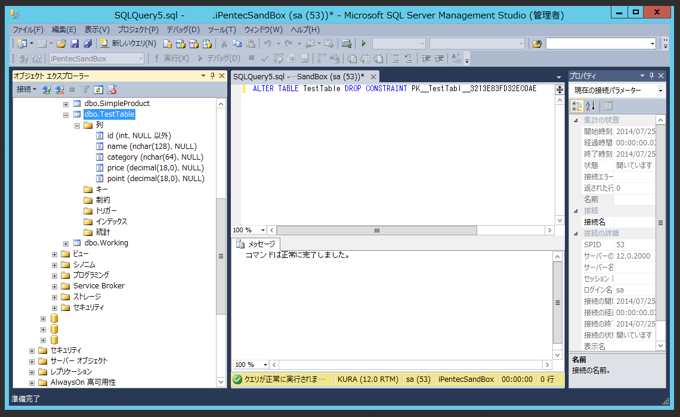The height and width of the screenshot is (417, 680).
Task: Click the Decrease Indent toolbar icon
Action: 426,59
